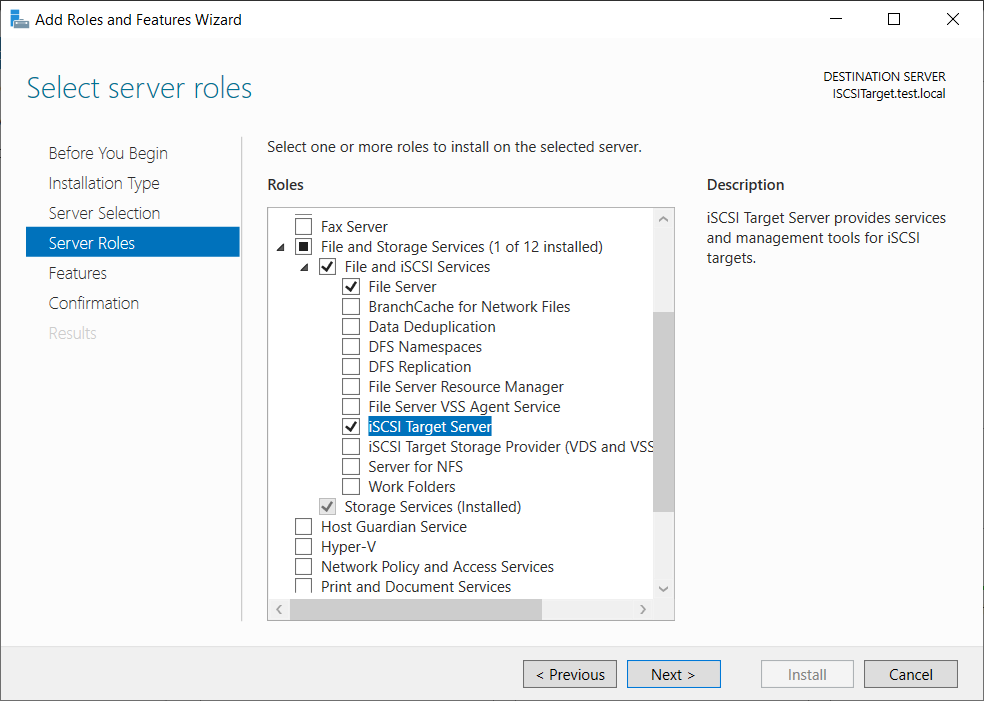
Task: Close the wizard window
Action: tap(953, 19)
